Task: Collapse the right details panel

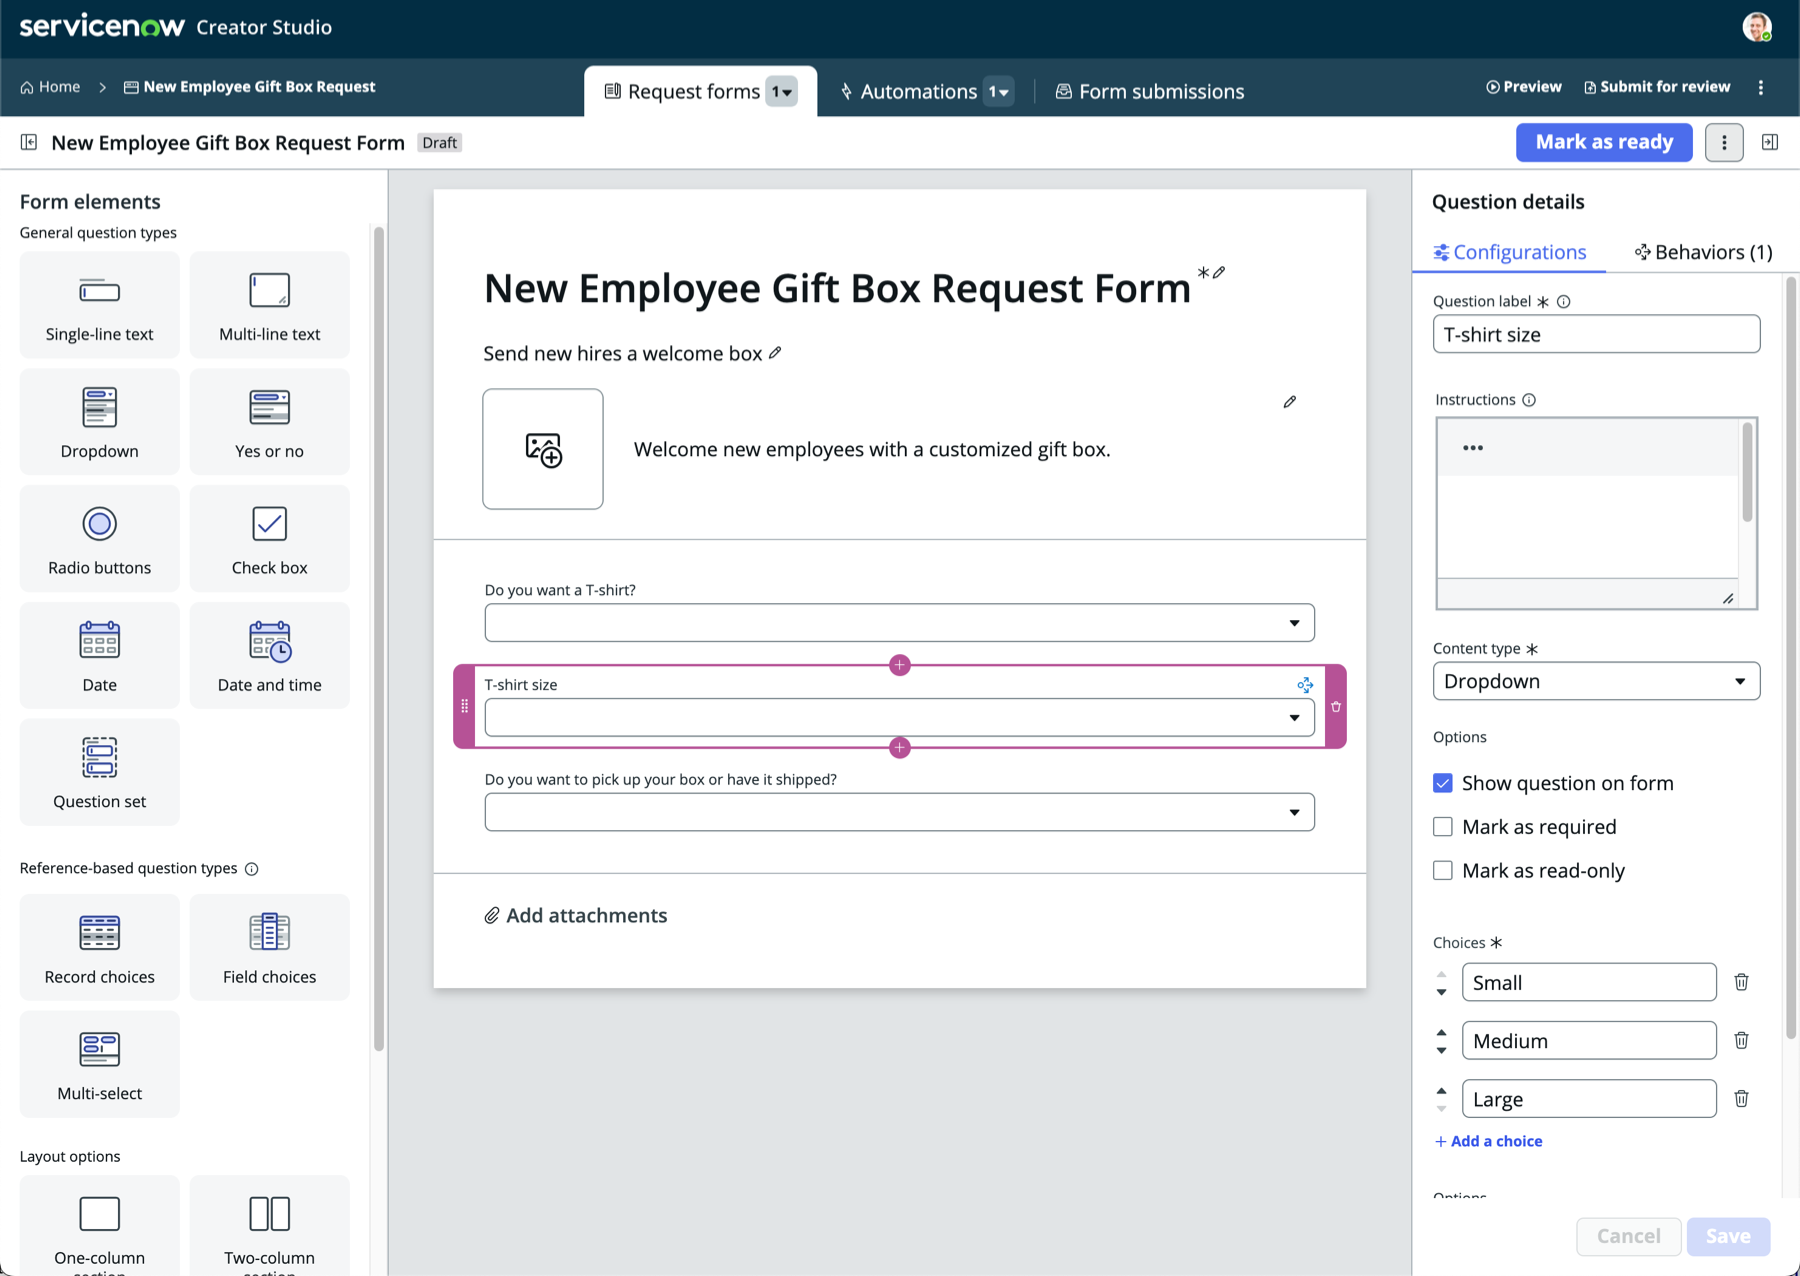Action: coord(1770,142)
